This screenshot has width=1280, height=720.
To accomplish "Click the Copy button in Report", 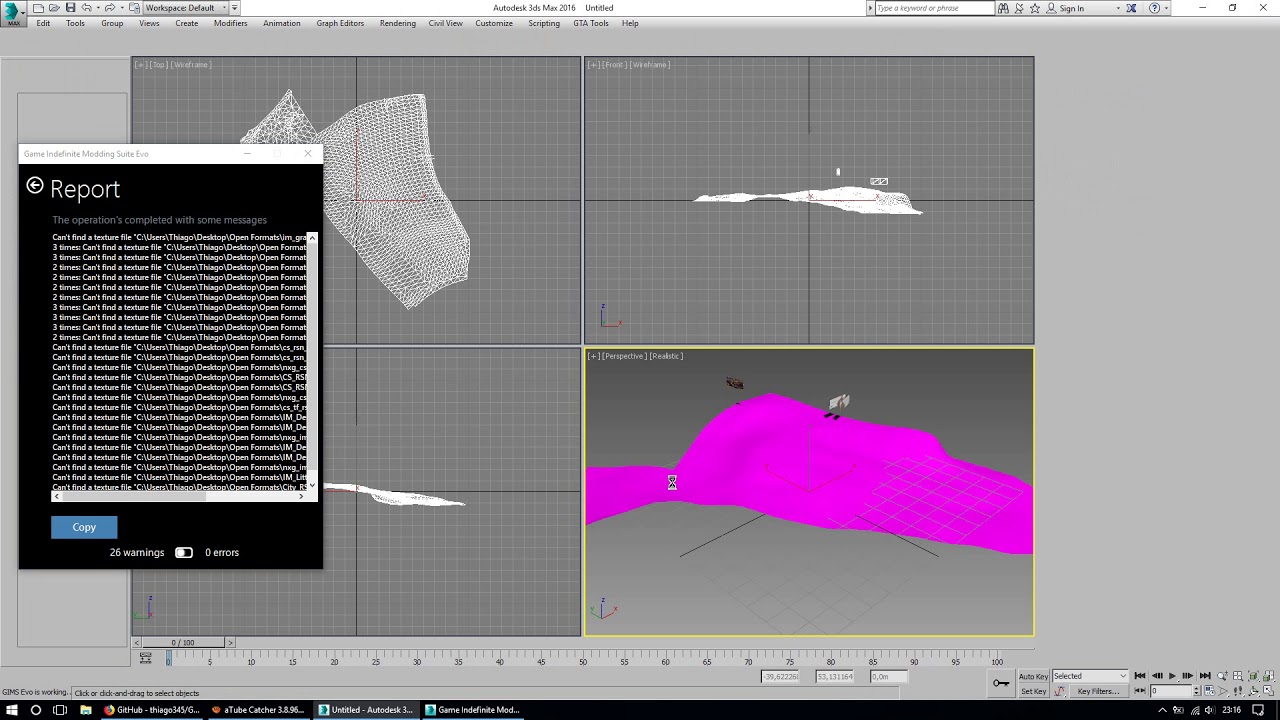I will (84, 527).
